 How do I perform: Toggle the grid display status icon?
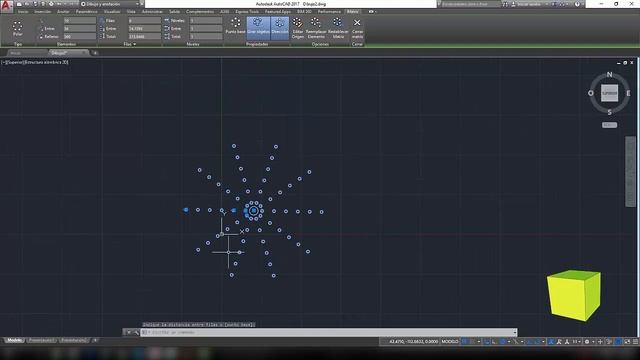click(x=464, y=342)
